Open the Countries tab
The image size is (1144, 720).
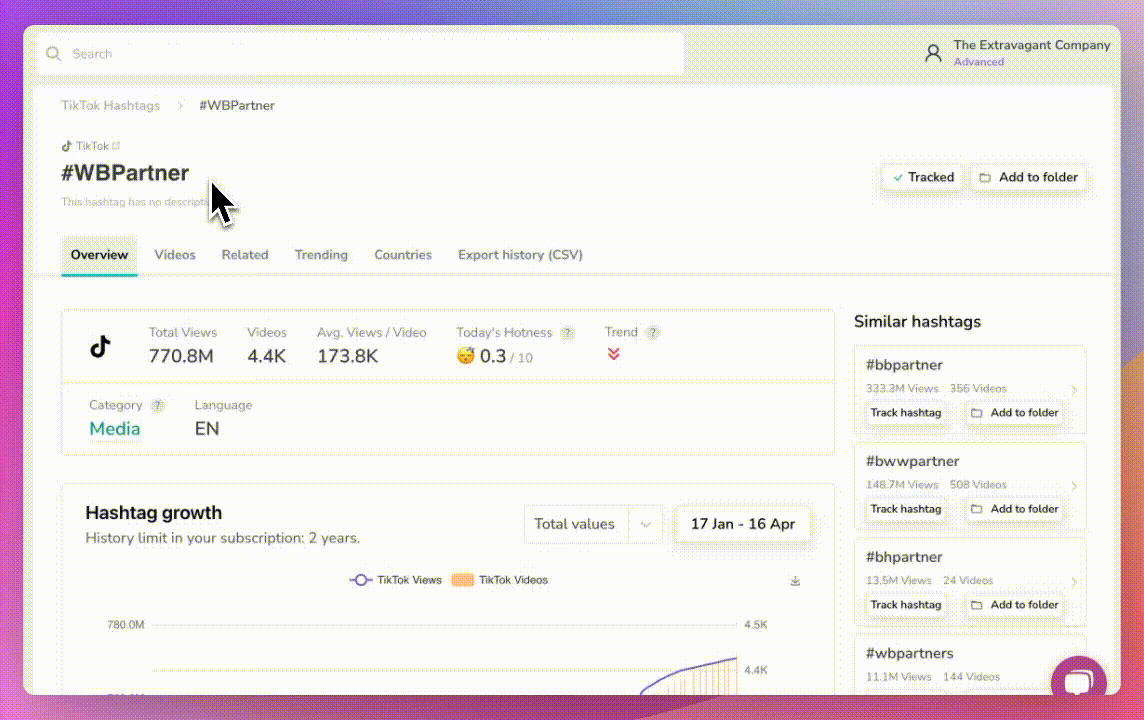pos(403,255)
